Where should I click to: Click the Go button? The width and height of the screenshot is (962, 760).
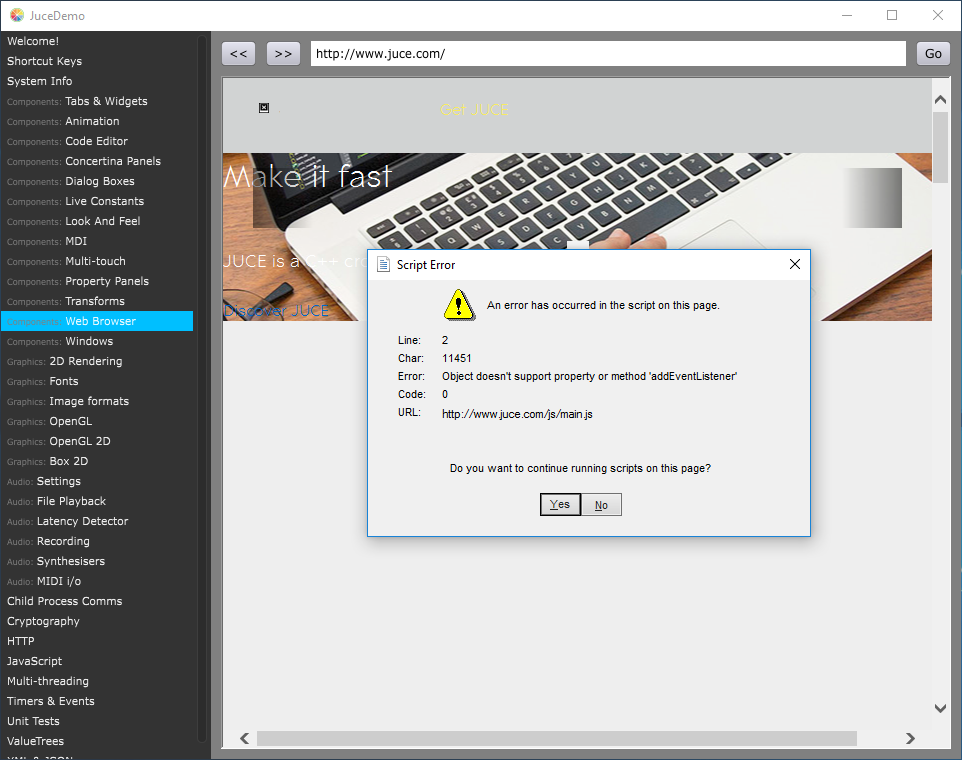(x=932, y=54)
